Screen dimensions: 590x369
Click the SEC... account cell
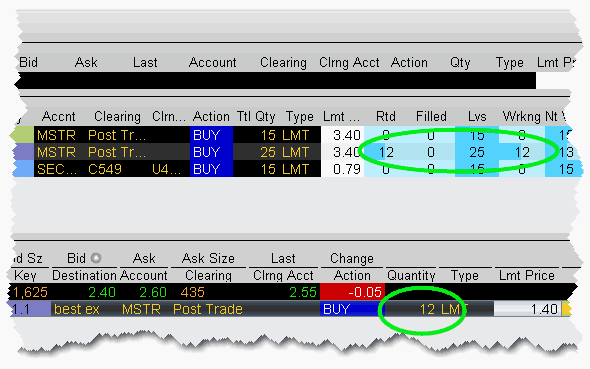coord(57,169)
